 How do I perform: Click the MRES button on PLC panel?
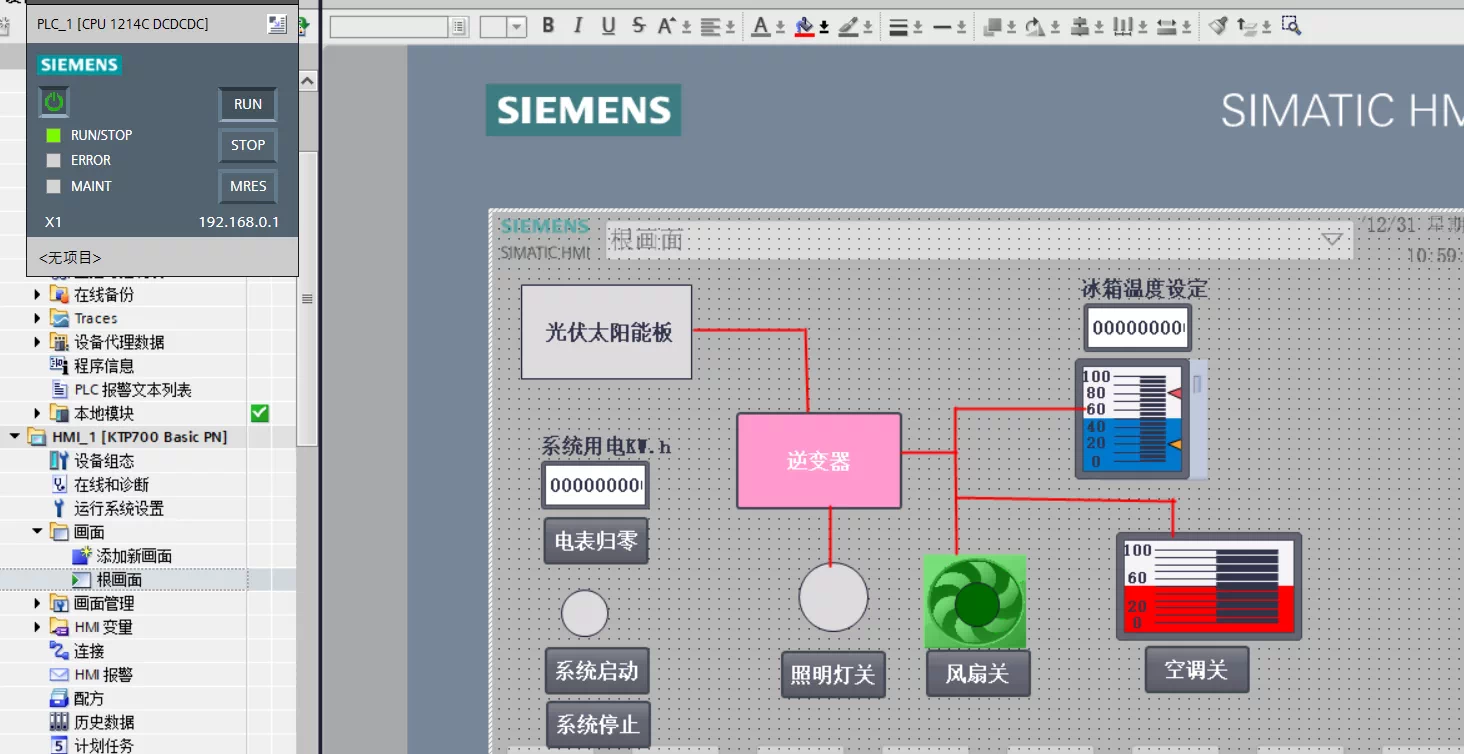(x=248, y=186)
